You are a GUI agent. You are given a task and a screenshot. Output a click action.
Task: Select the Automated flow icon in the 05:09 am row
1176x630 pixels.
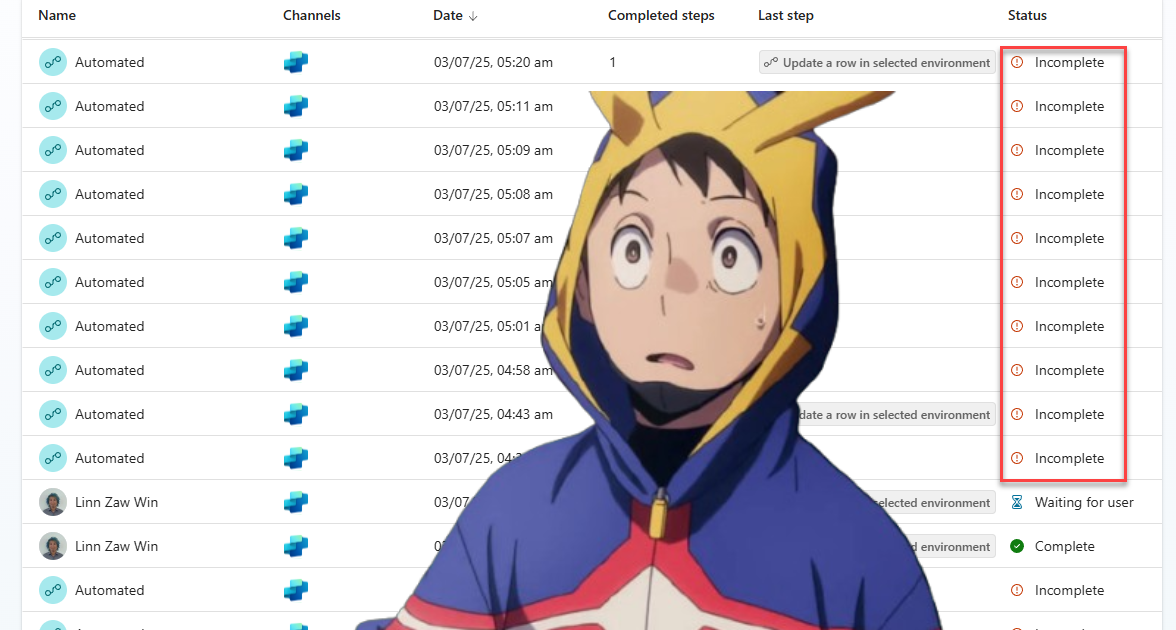[52, 150]
